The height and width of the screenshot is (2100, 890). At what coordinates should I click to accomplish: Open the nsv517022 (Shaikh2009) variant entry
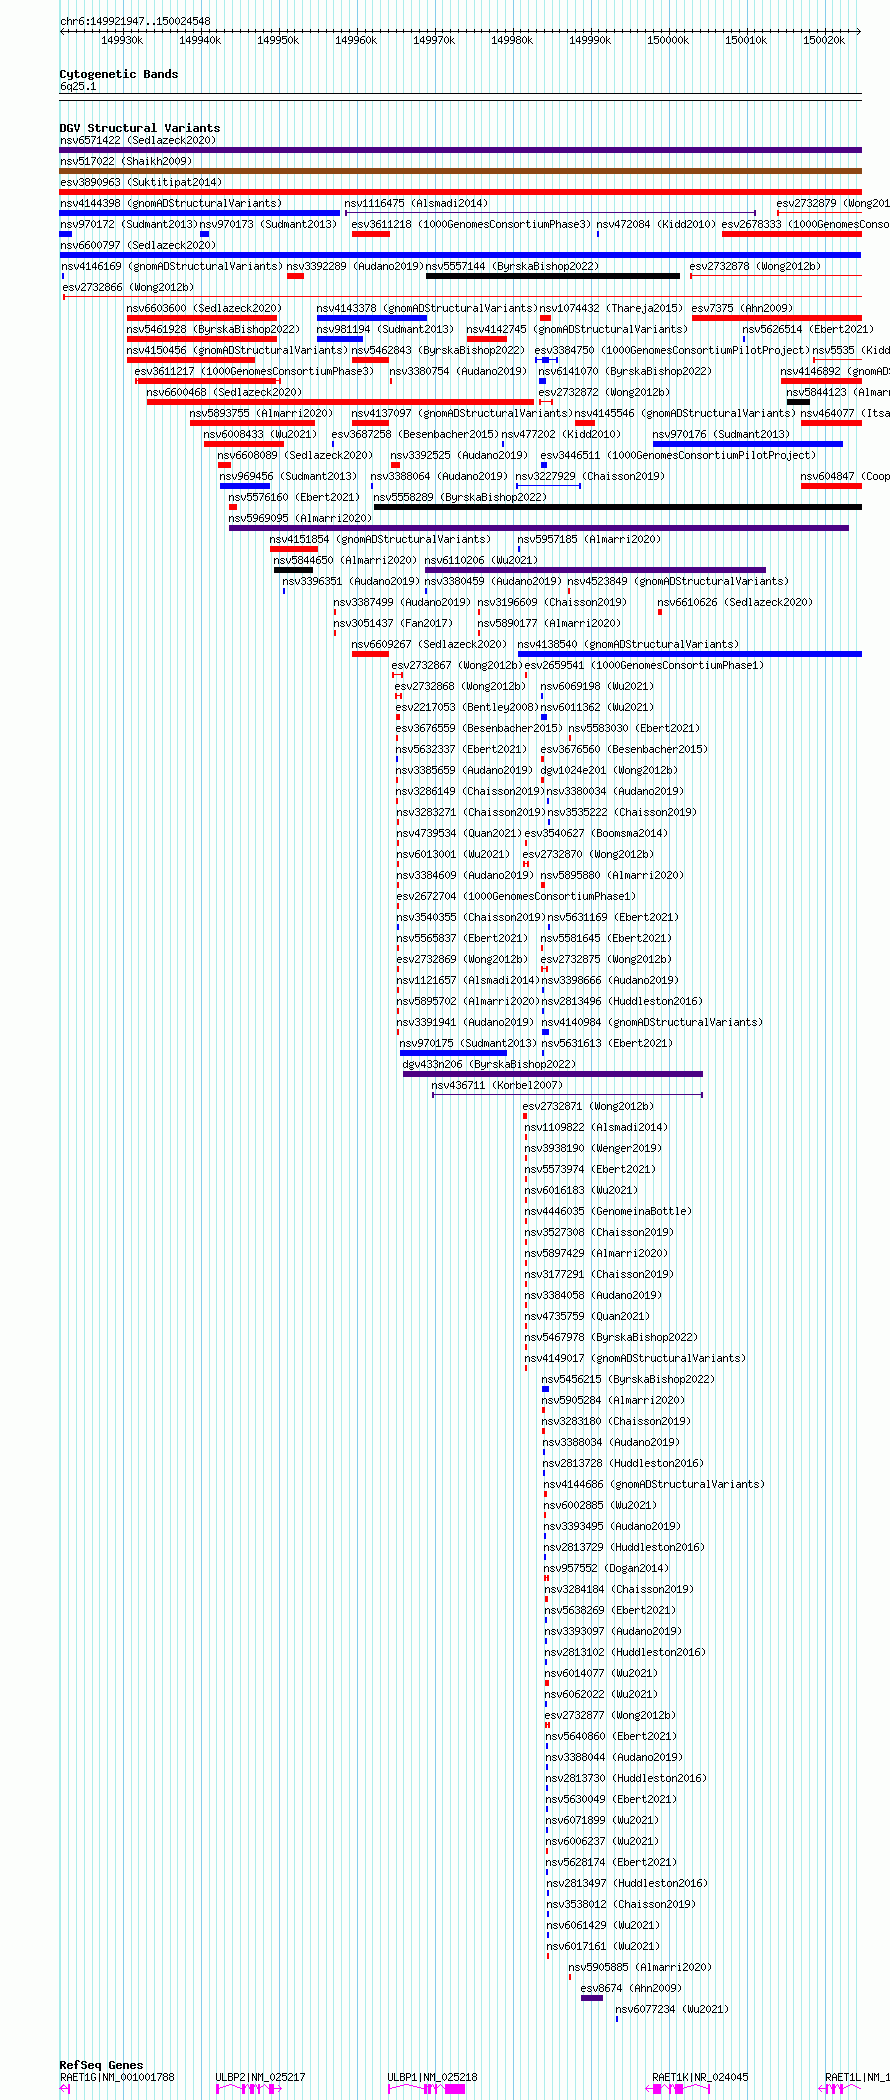[x=126, y=162]
